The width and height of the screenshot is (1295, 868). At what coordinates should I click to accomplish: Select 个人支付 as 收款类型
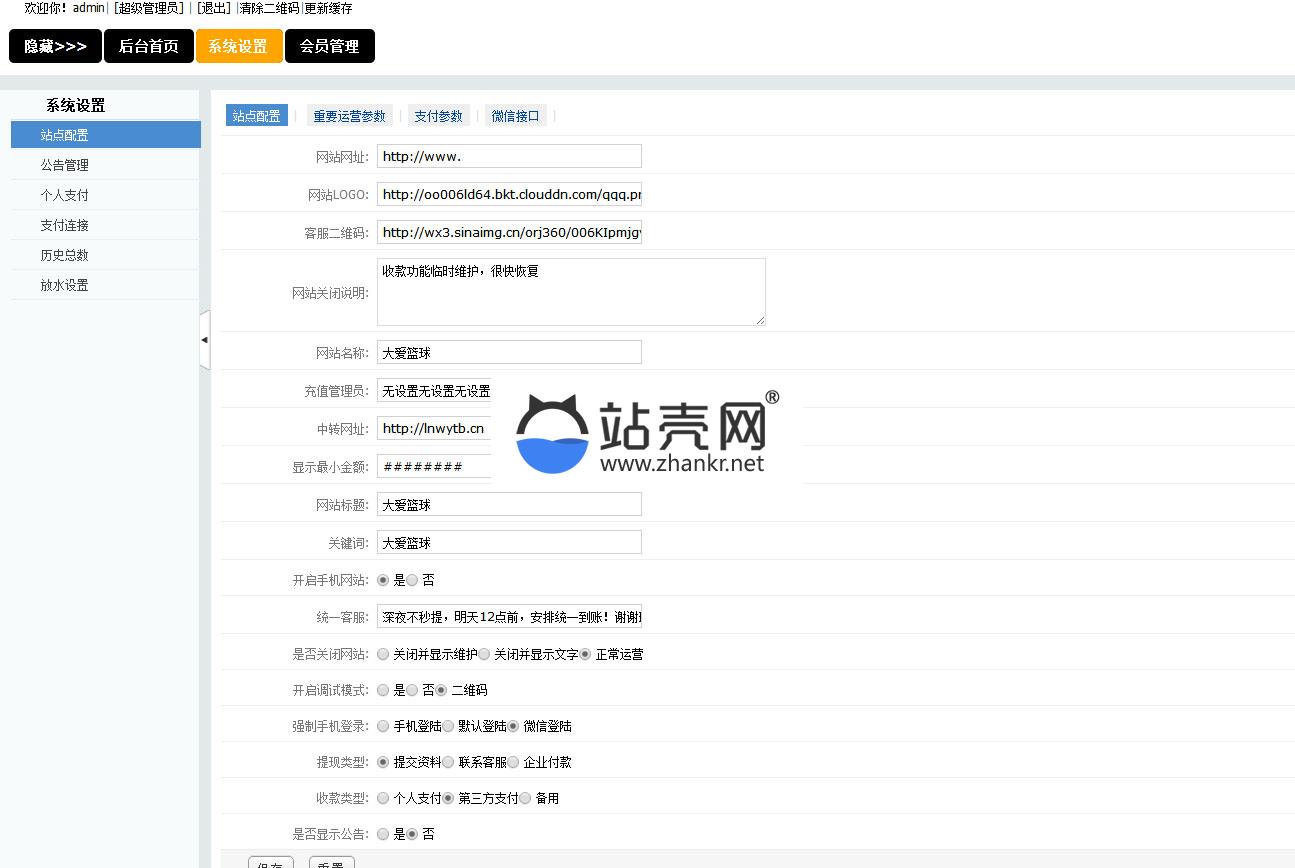pos(383,798)
